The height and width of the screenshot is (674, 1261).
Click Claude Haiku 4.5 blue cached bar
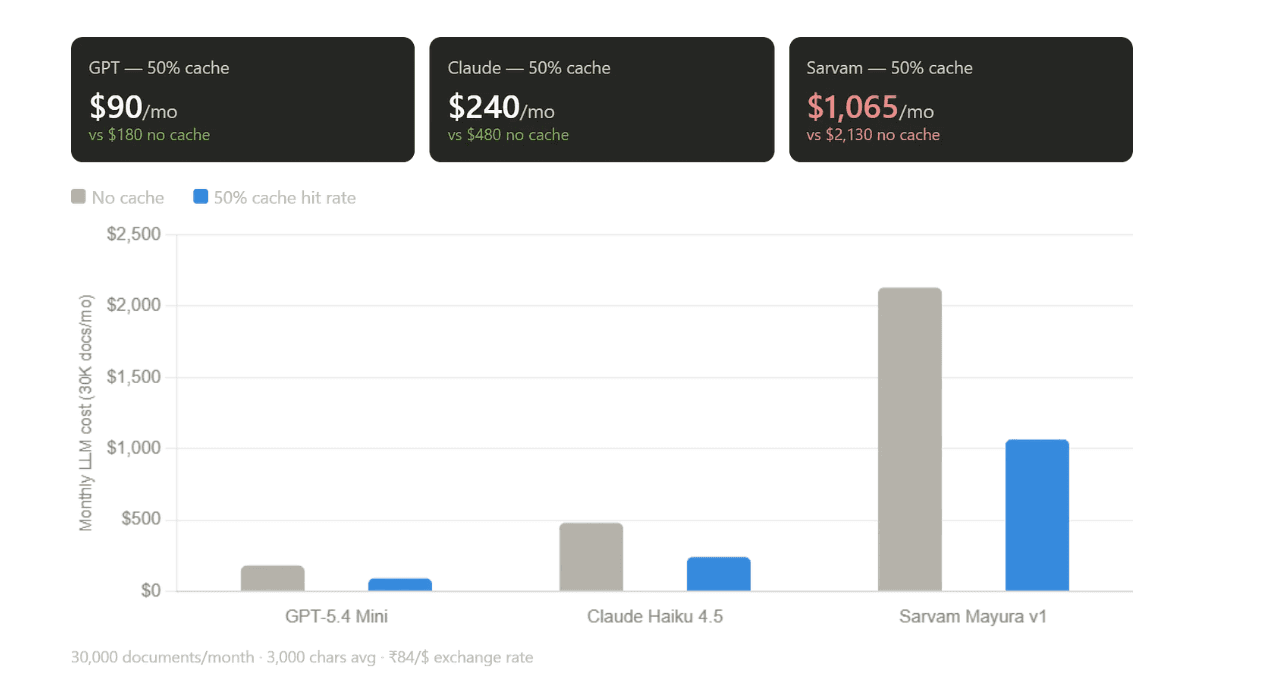tap(719, 574)
